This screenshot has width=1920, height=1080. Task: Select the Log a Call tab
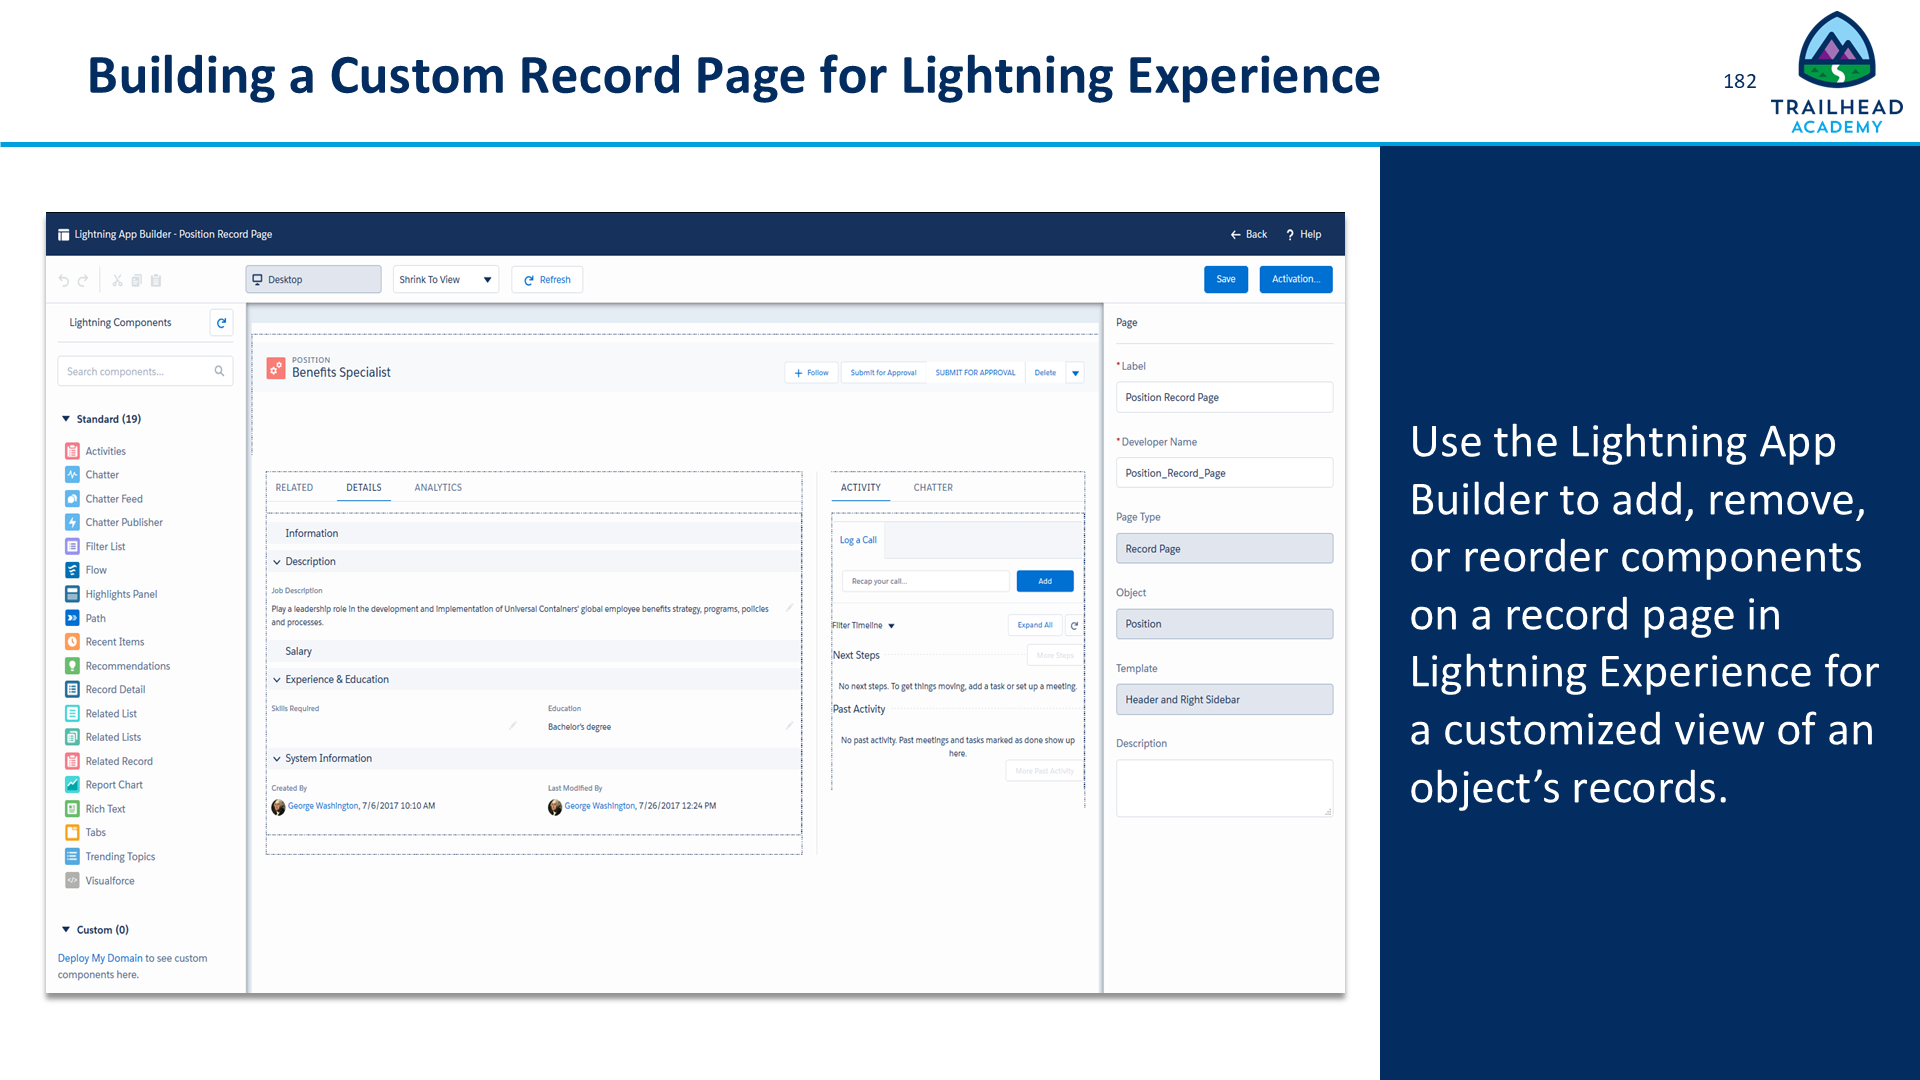[858, 540]
